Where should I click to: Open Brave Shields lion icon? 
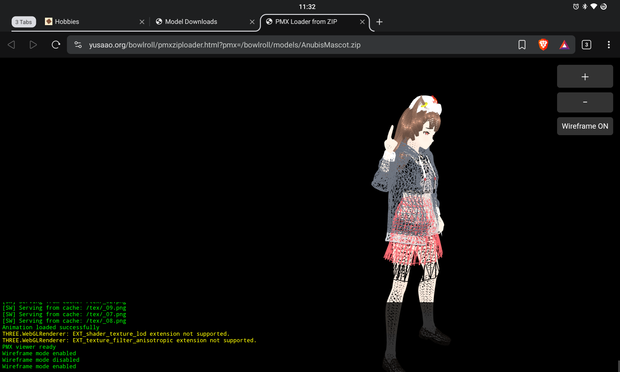tap(543, 45)
